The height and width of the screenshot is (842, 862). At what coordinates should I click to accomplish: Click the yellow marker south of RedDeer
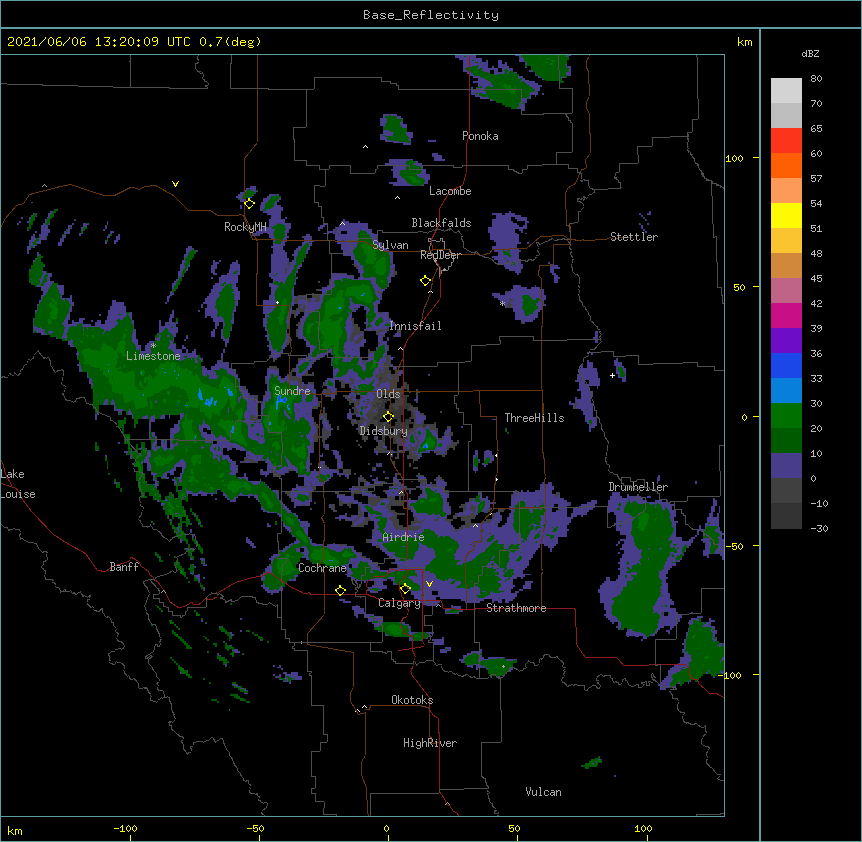point(425,281)
